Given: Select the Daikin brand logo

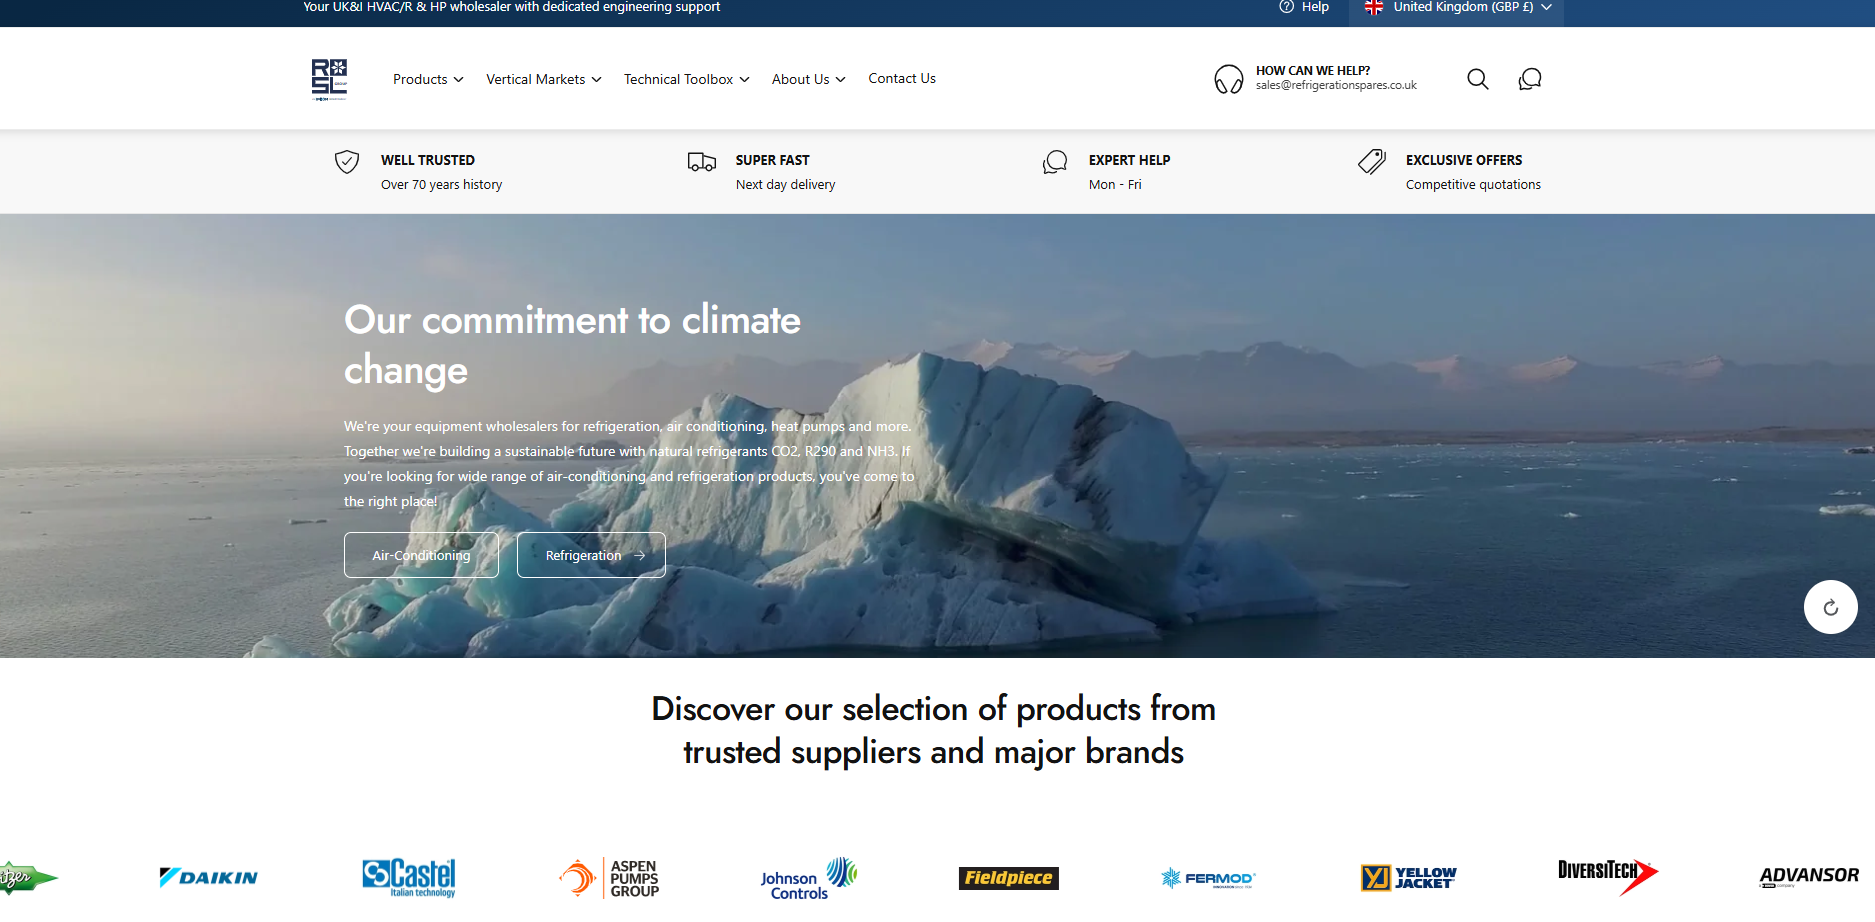Looking at the screenshot, I should coord(209,877).
